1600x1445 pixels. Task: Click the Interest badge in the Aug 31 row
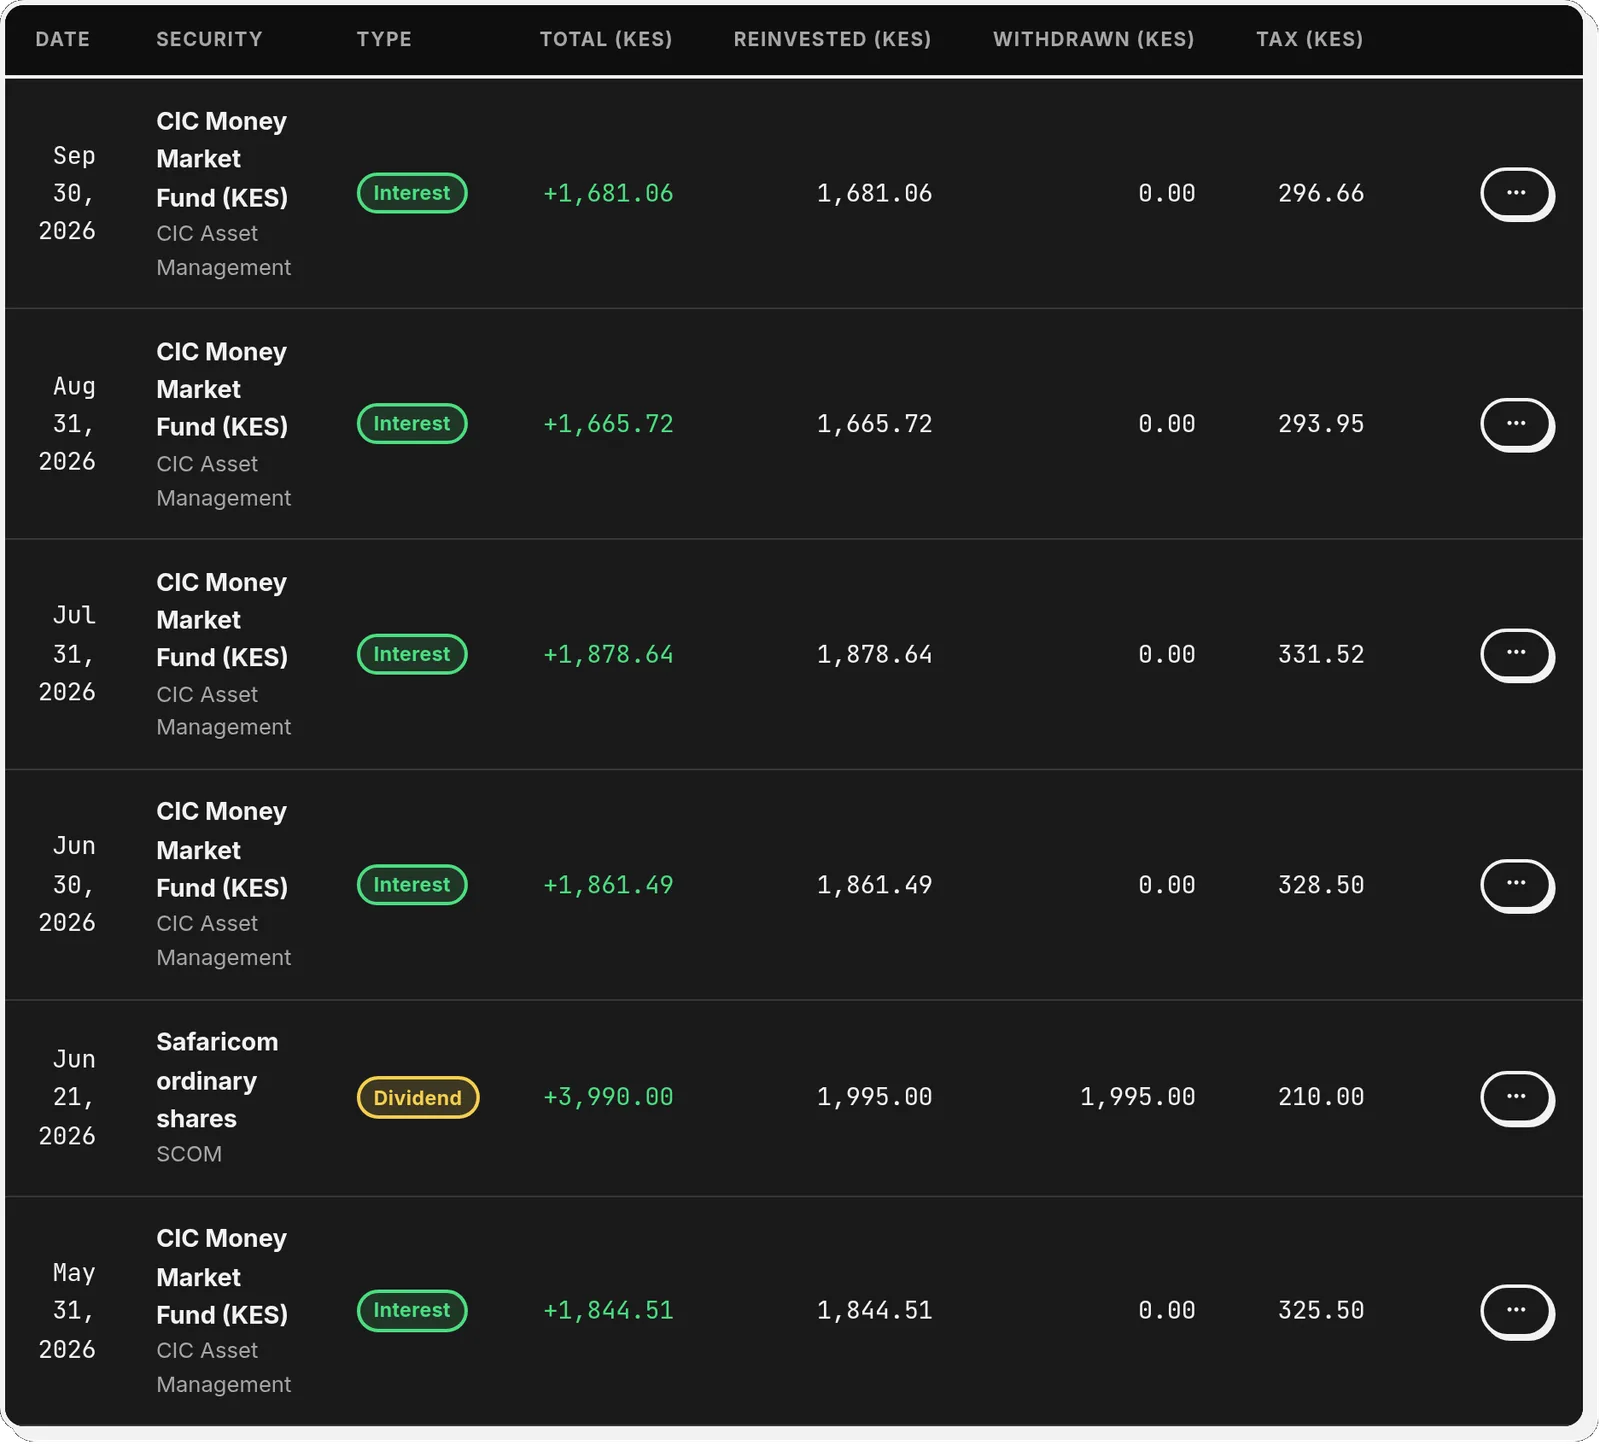[412, 424]
